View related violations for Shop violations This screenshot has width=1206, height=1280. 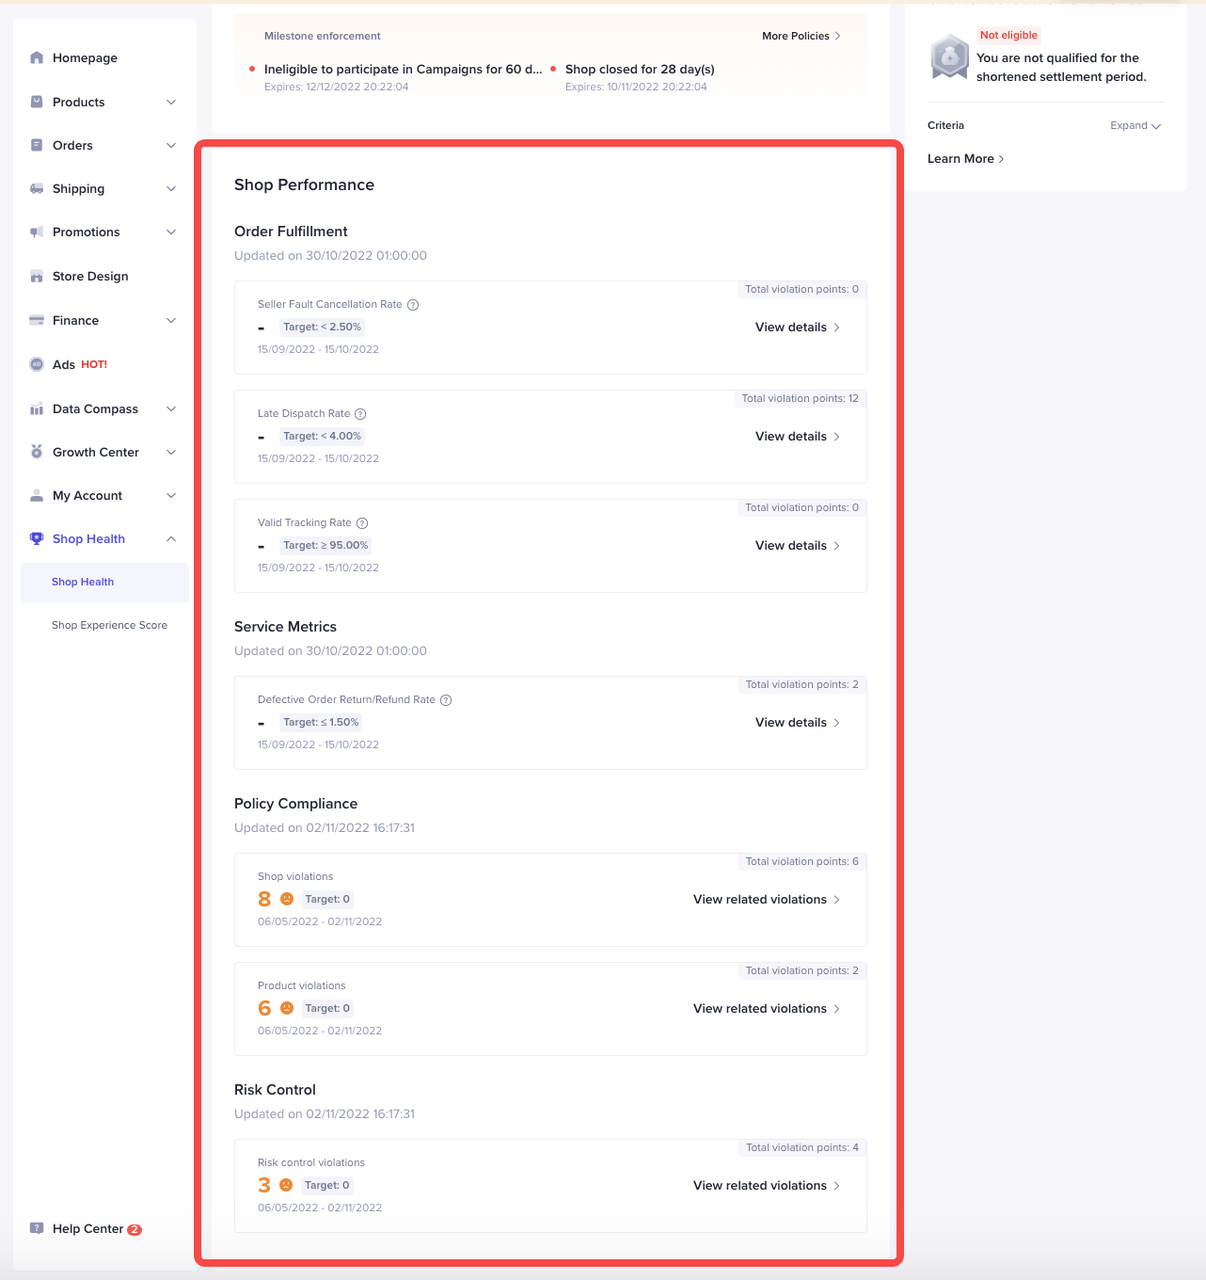766,900
